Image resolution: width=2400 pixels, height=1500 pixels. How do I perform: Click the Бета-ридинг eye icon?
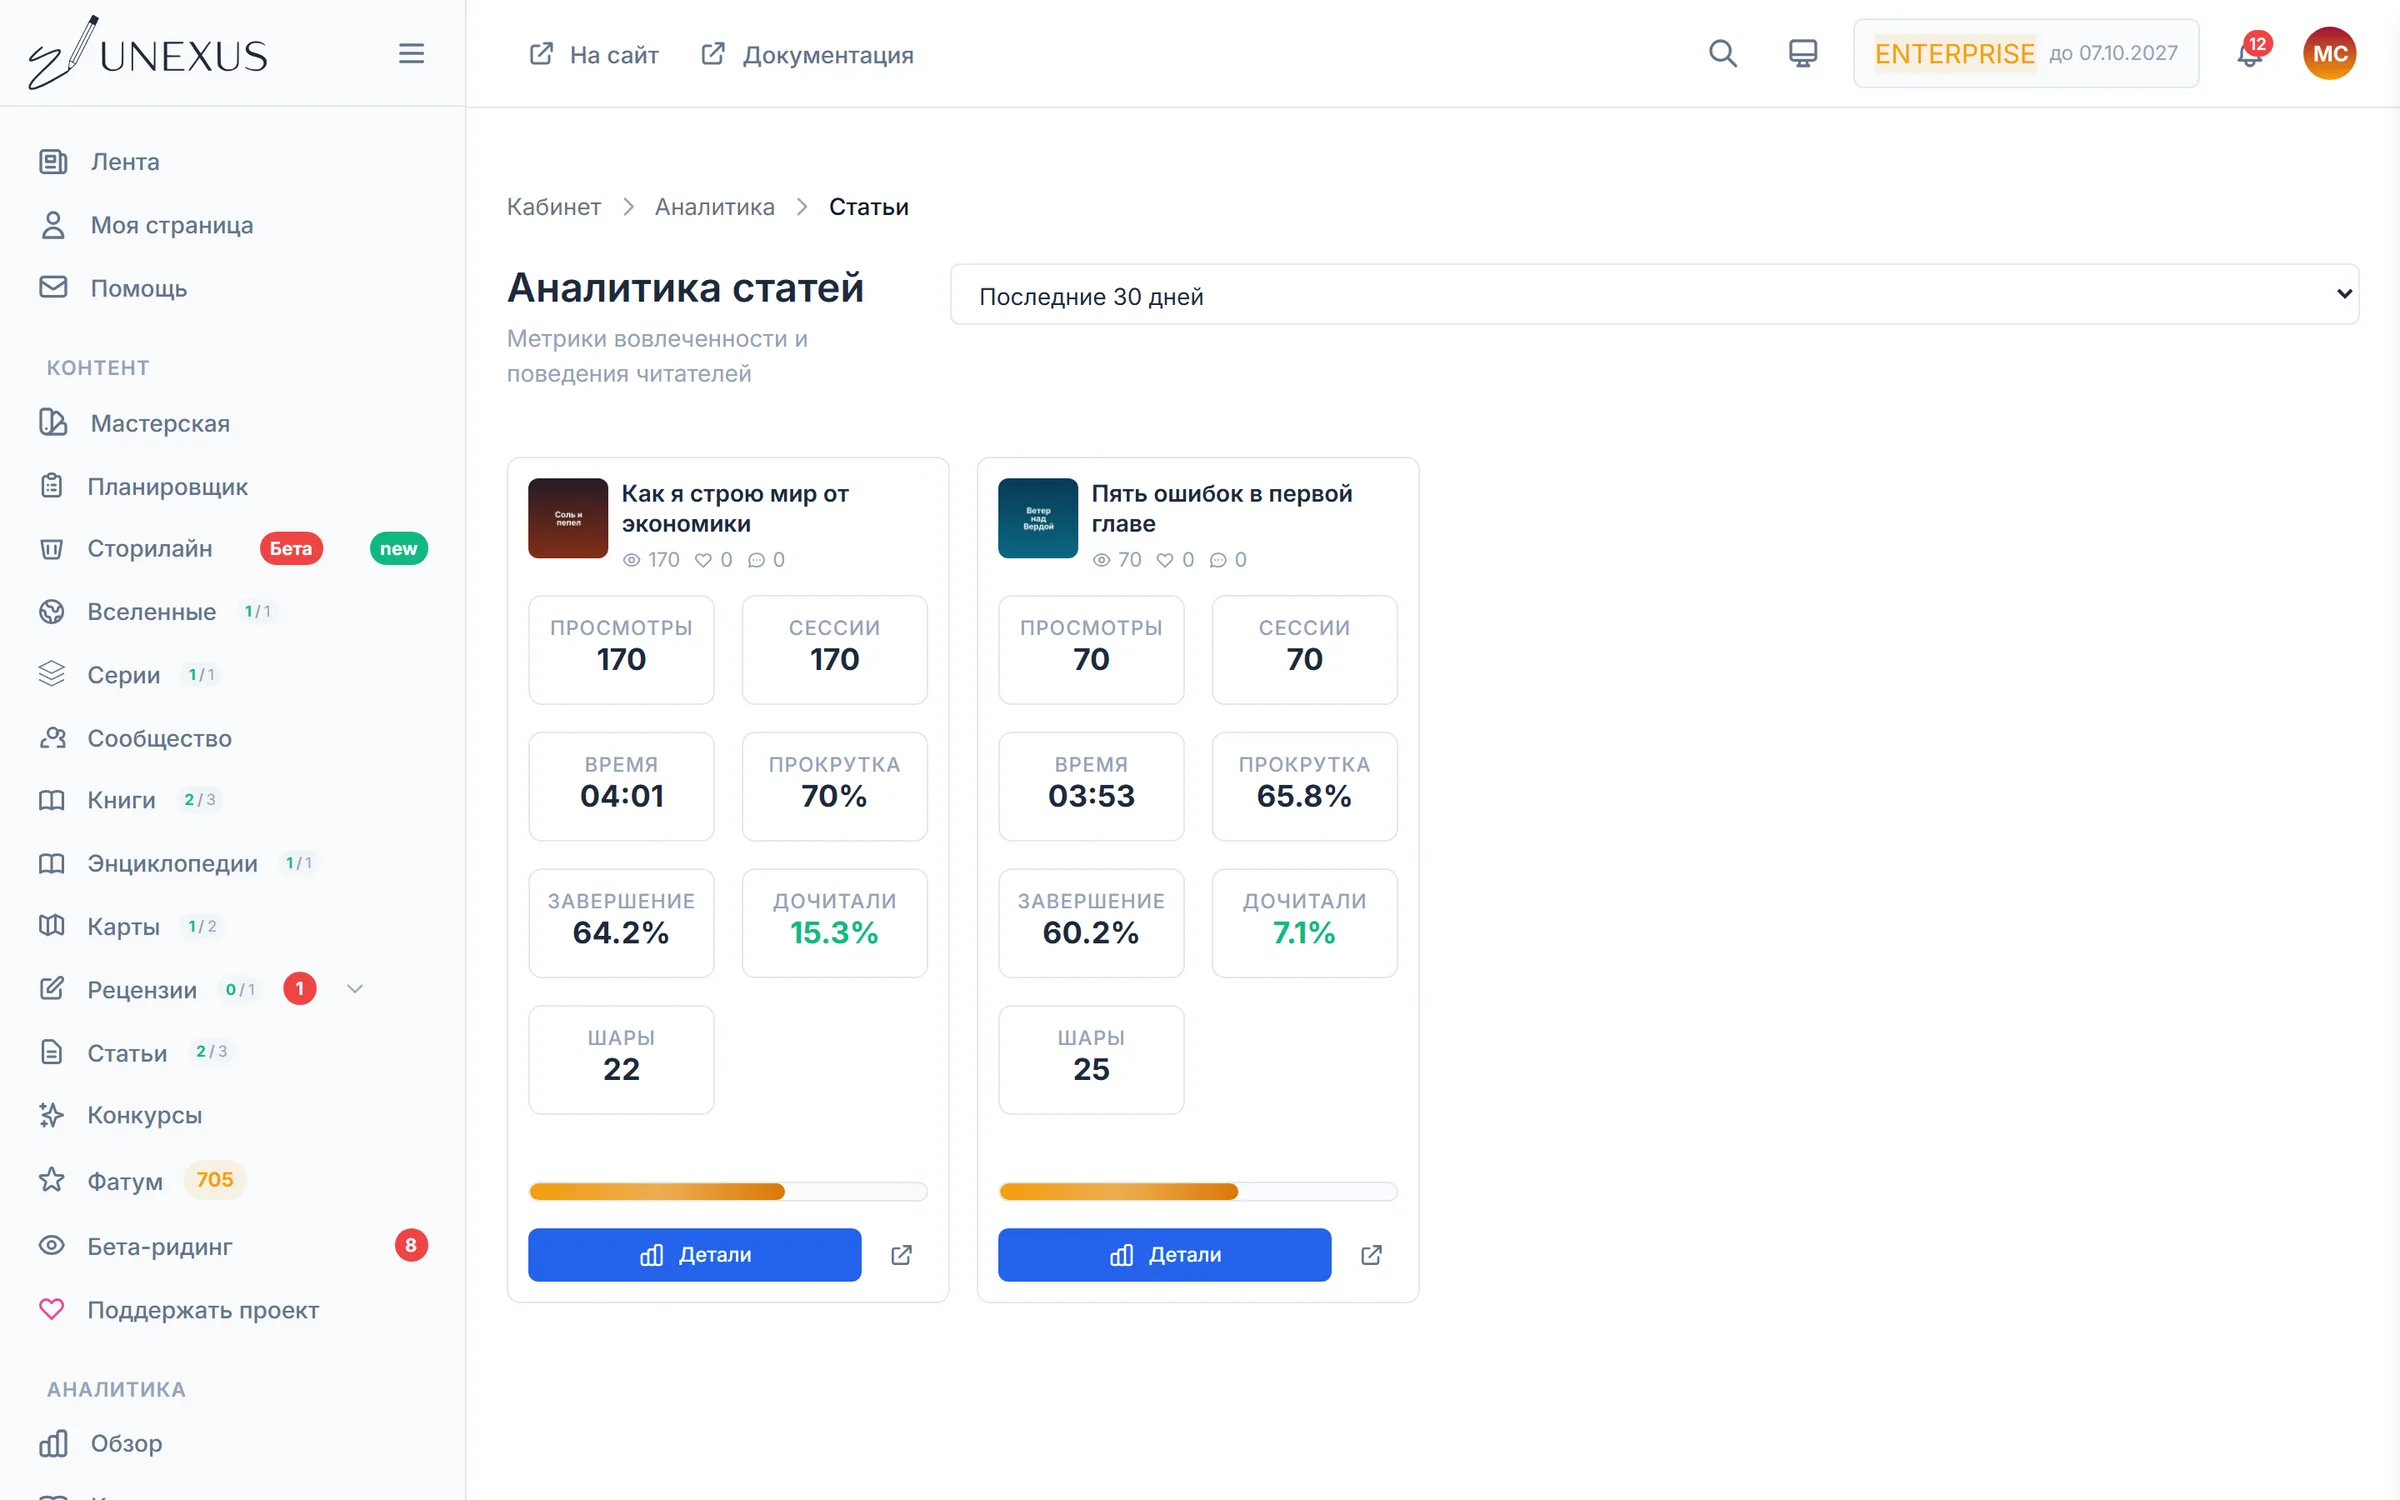pyautogui.click(x=51, y=1246)
